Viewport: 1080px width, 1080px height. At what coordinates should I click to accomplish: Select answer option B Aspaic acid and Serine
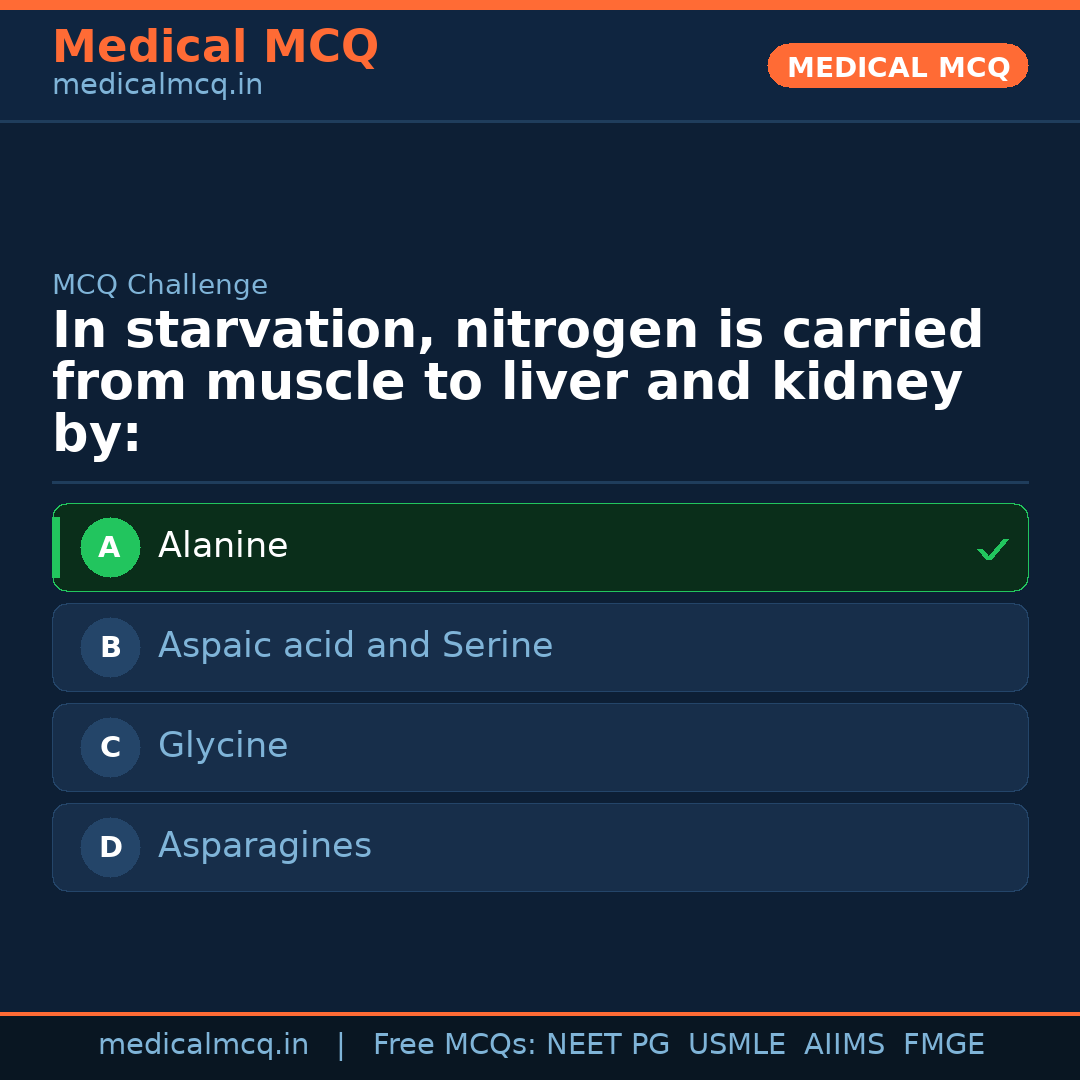pyautogui.click(x=540, y=647)
